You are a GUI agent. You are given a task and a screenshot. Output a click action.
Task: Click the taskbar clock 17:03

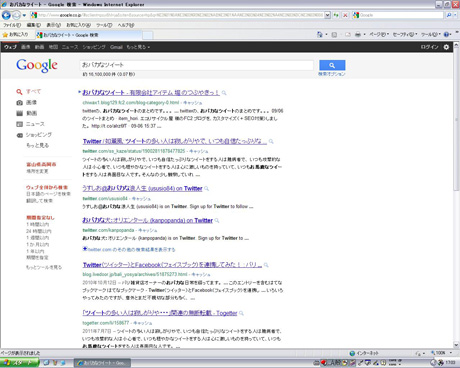450,362
